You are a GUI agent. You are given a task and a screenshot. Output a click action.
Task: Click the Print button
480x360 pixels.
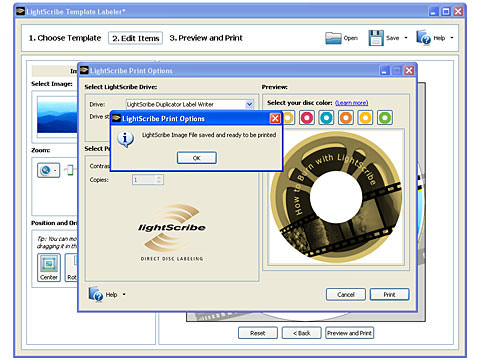(389, 294)
